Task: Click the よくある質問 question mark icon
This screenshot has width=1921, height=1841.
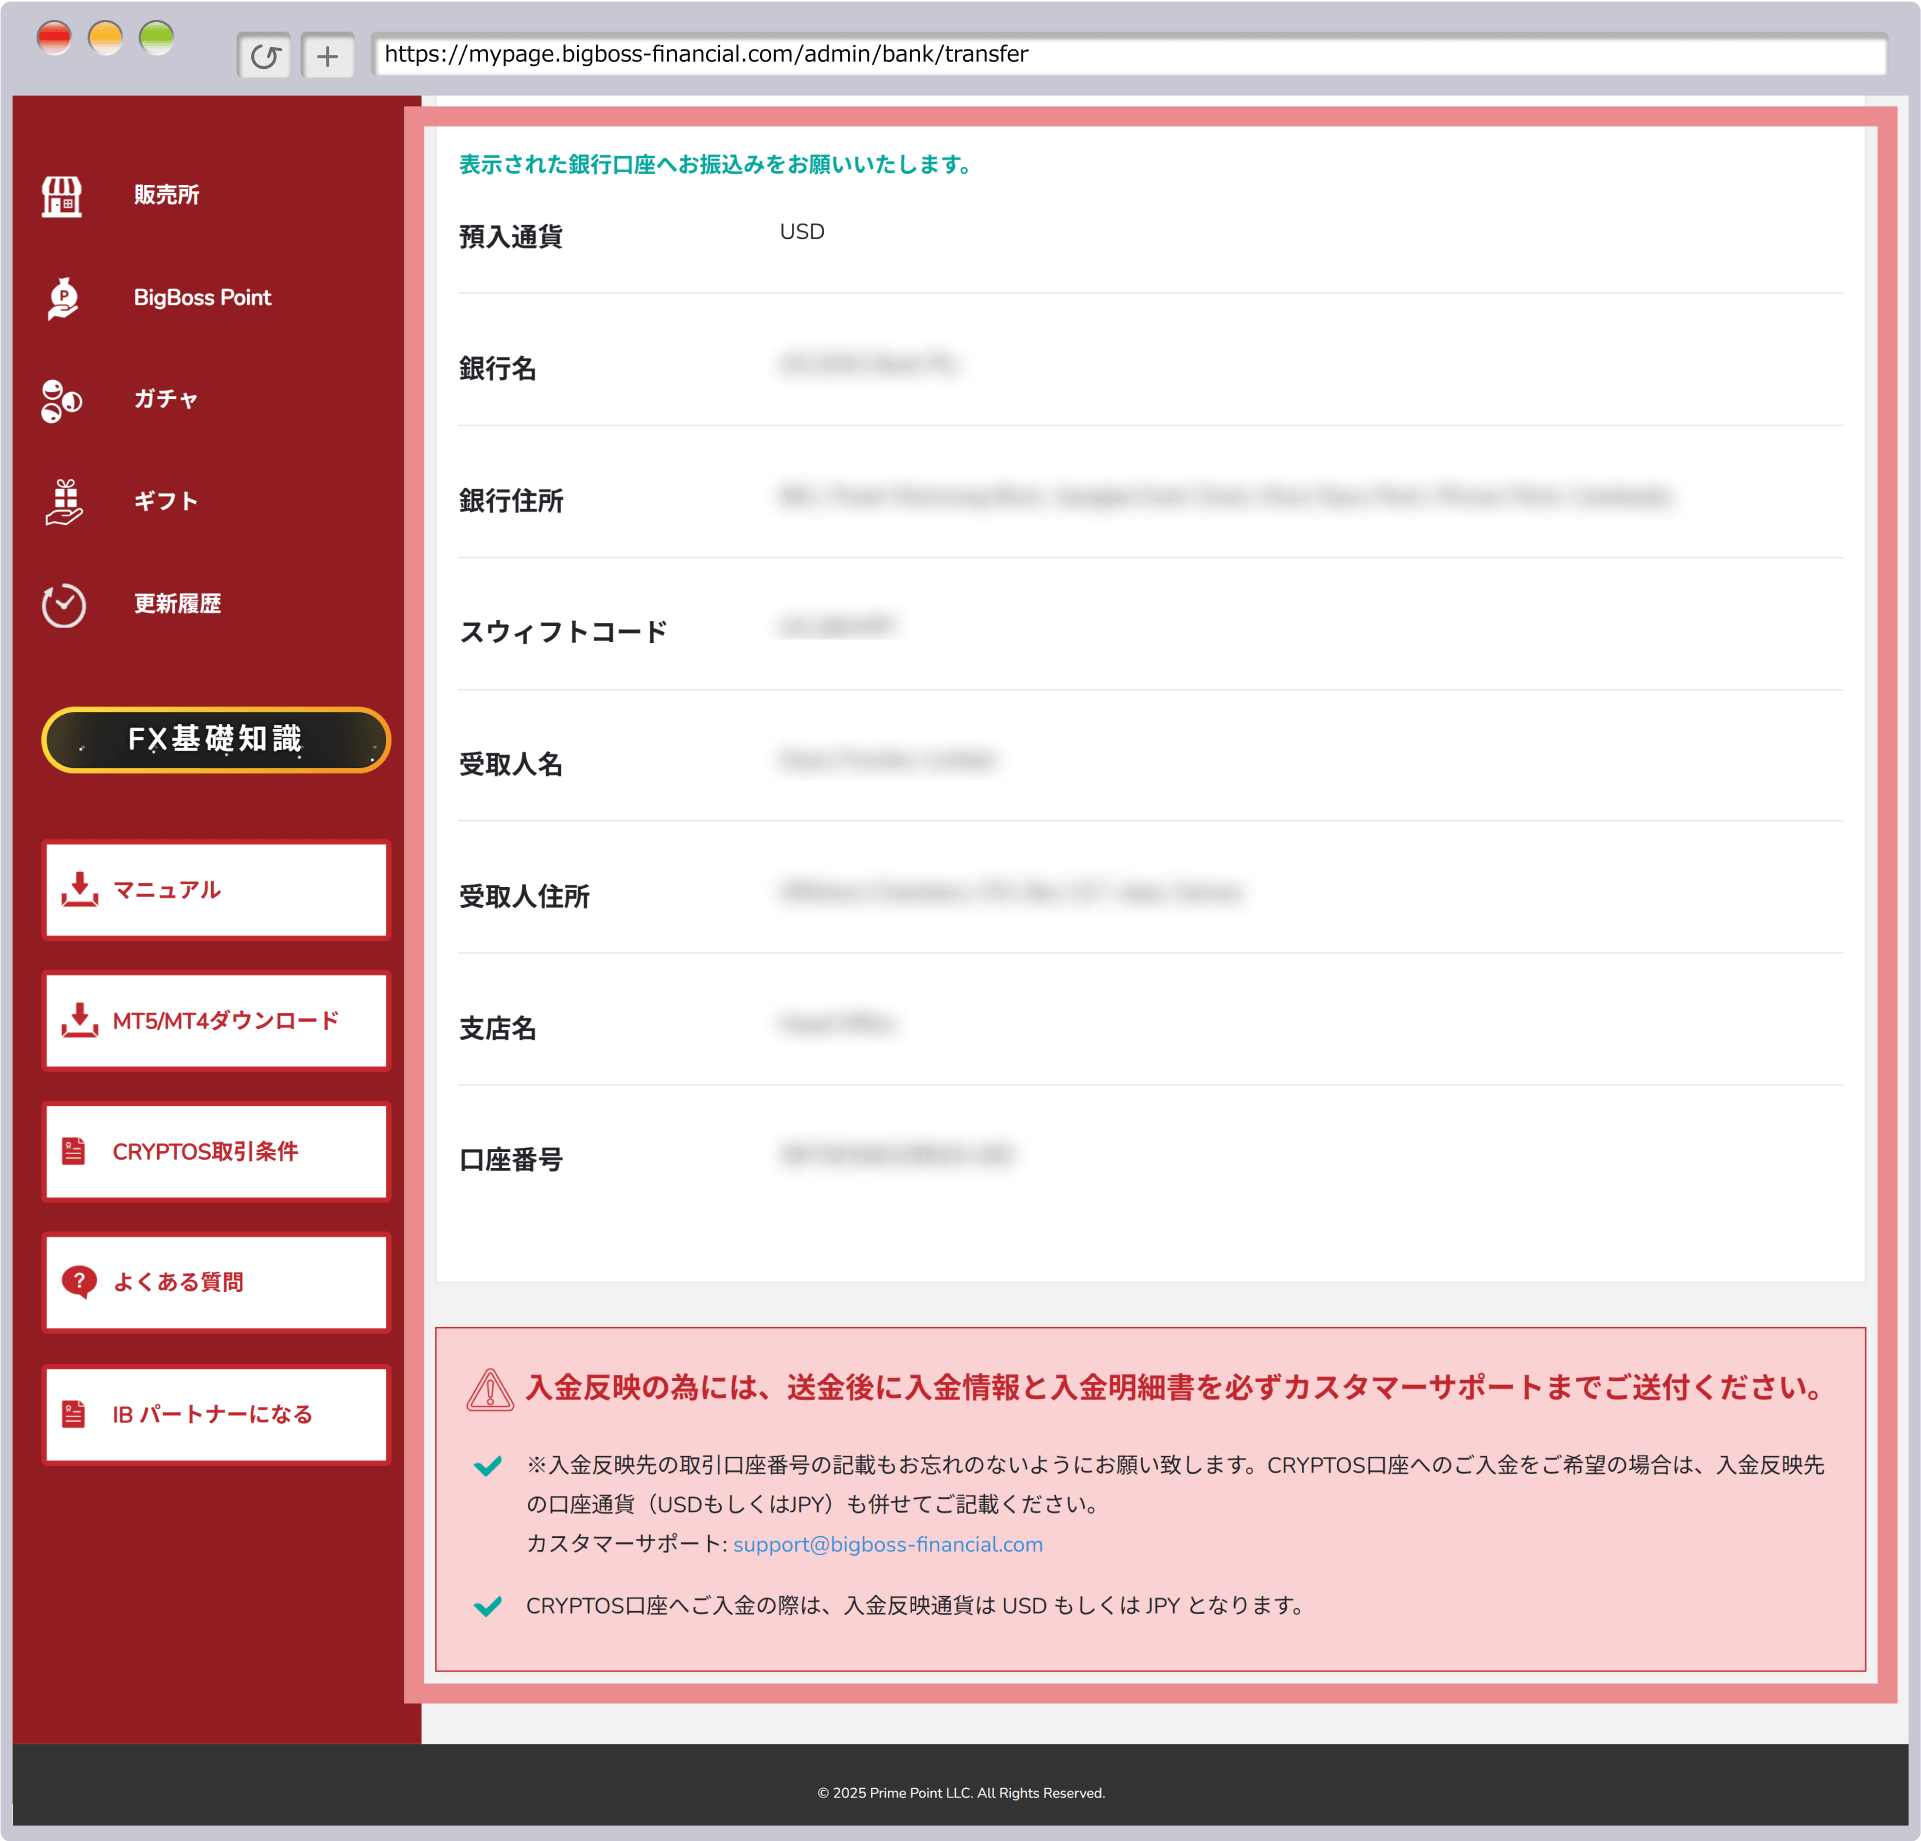Action: 79,1281
